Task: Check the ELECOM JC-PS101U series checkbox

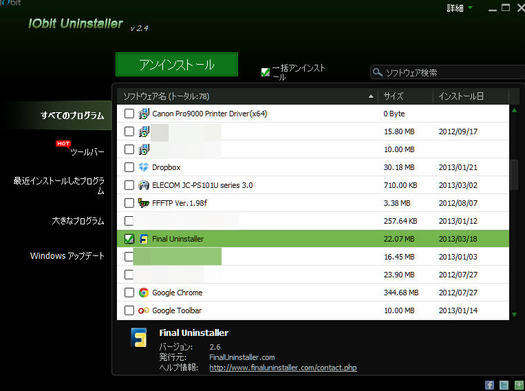Action: [x=129, y=185]
